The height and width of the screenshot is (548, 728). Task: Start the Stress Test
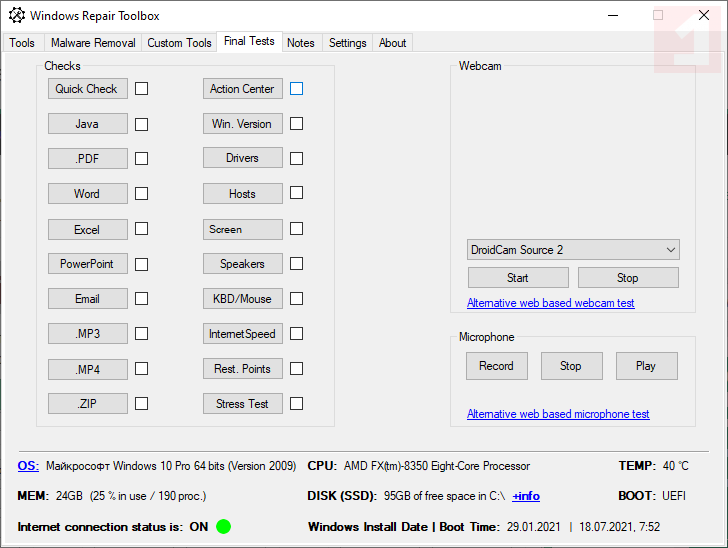point(243,404)
